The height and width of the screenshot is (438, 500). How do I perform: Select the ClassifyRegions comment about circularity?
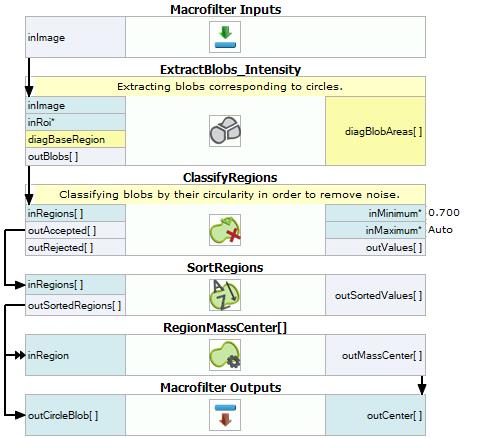pos(229,194)
